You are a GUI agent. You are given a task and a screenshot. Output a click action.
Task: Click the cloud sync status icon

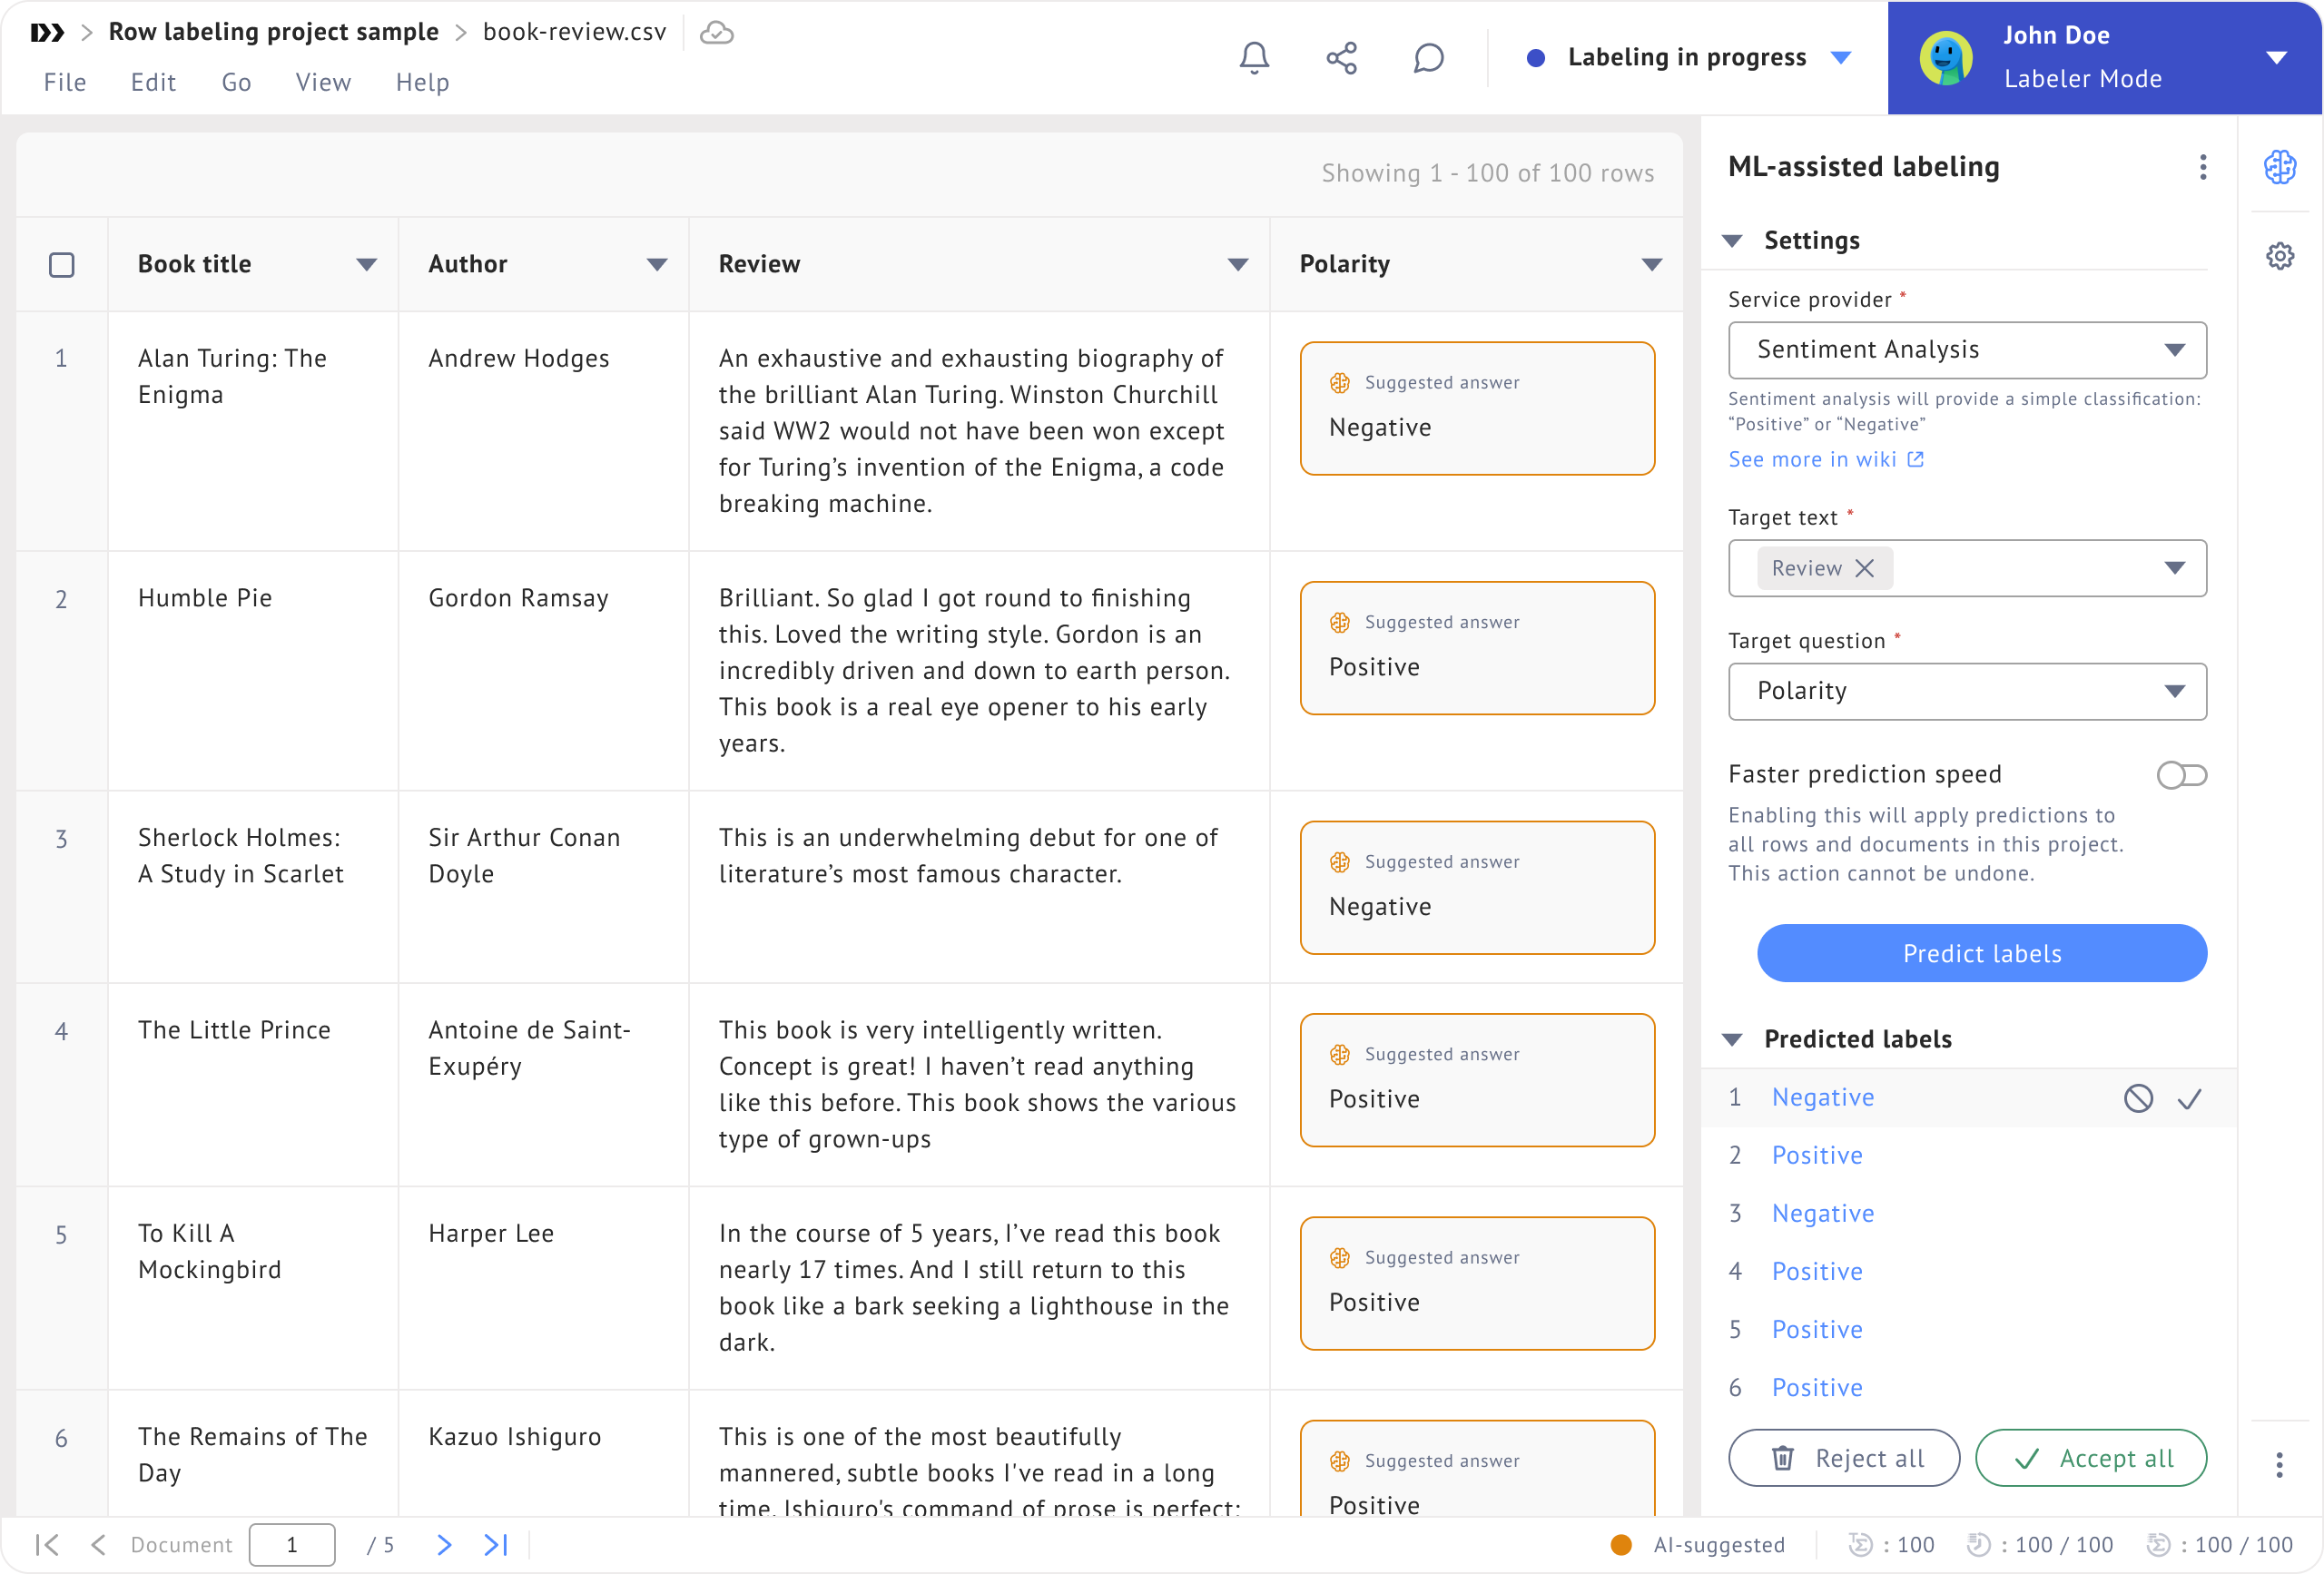pyautogui.click(x=716, y=33)
